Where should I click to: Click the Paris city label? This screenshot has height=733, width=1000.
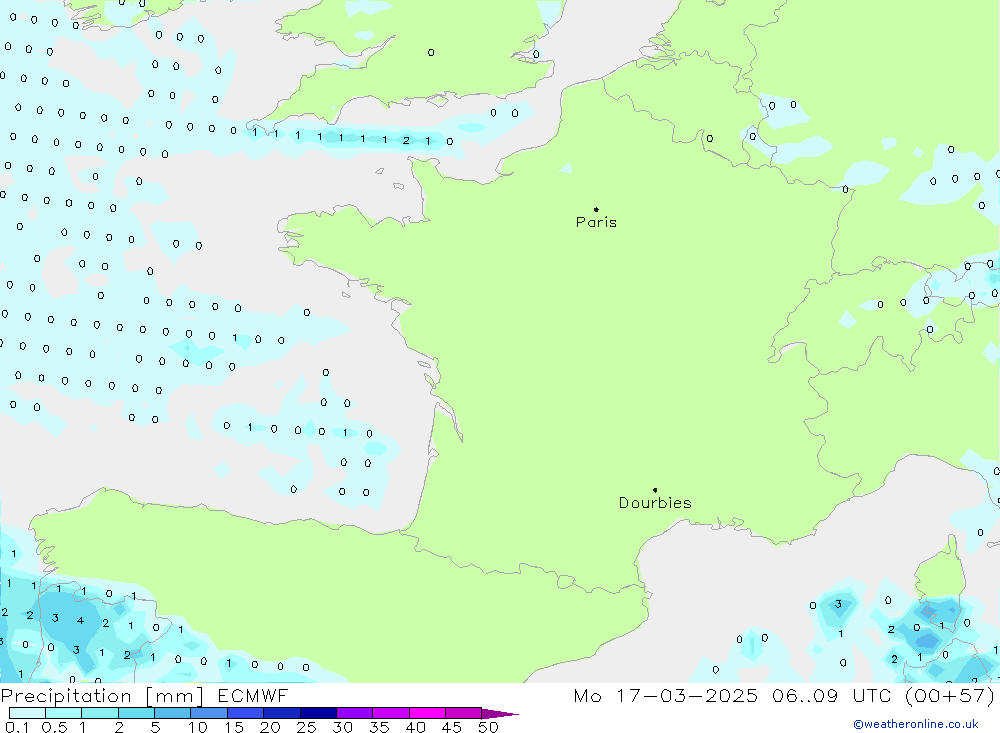pyautogui.click(x=596, y=222)
